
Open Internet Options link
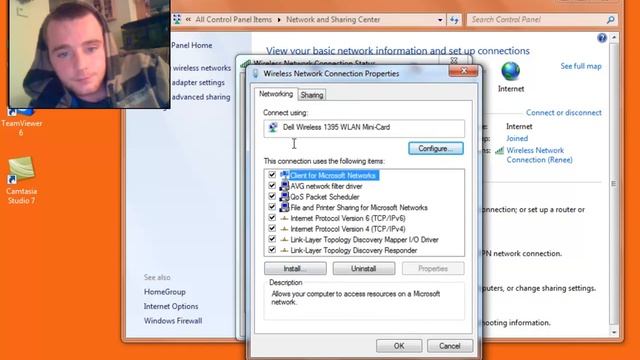pyautogui.click(x=171, y=306)
